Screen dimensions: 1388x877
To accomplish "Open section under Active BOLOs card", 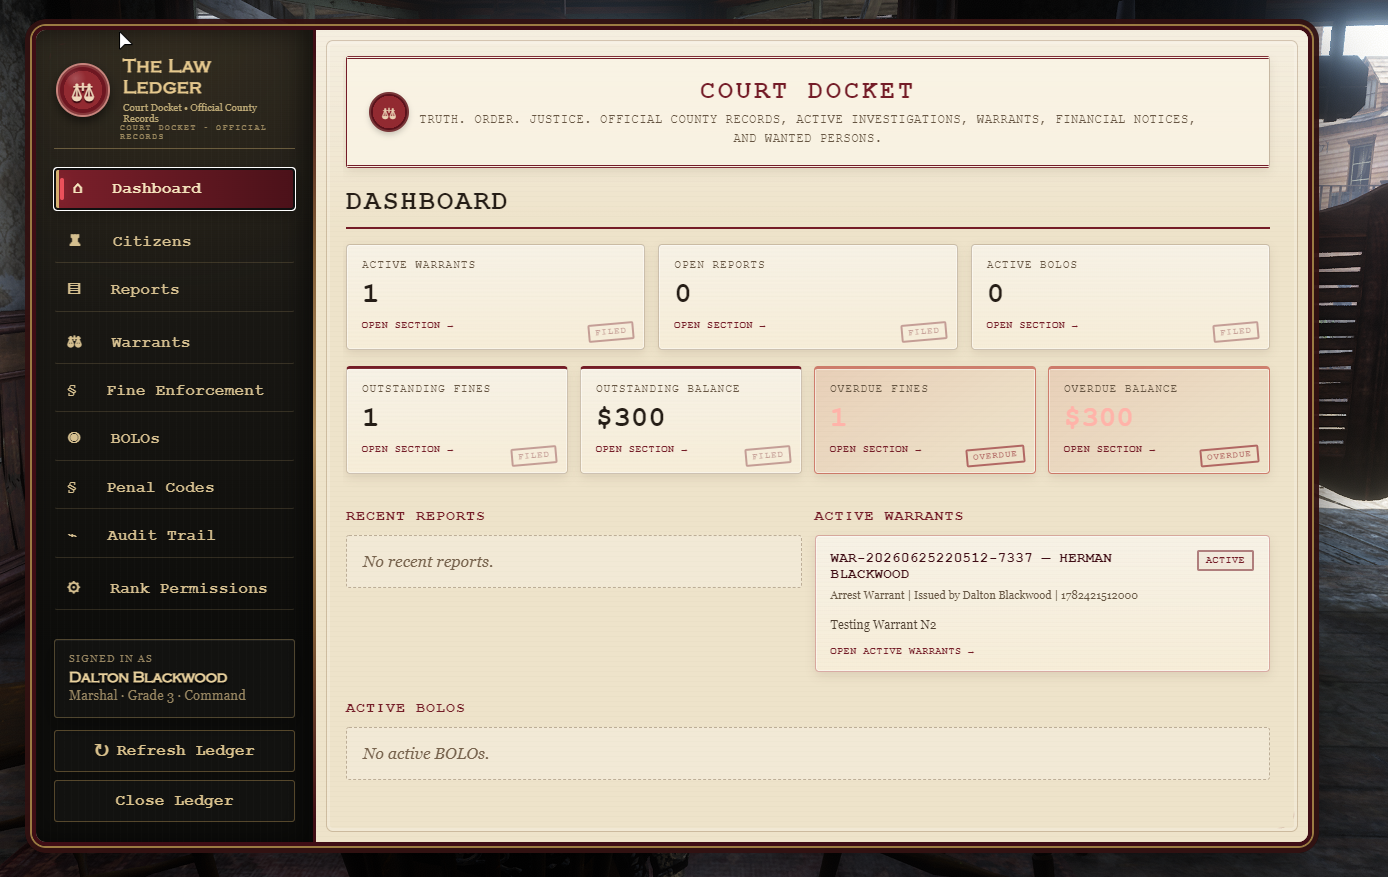I will 1032,325.
